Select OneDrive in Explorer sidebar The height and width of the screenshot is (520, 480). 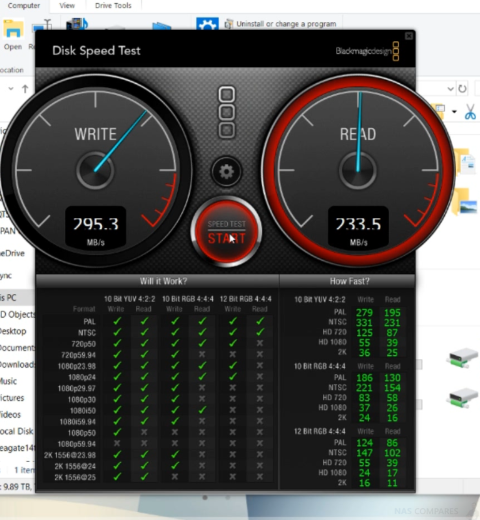(x=12, y=253)
